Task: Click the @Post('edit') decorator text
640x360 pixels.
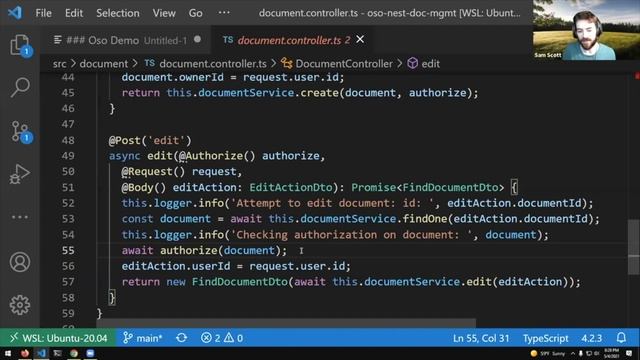Action: 150,140
